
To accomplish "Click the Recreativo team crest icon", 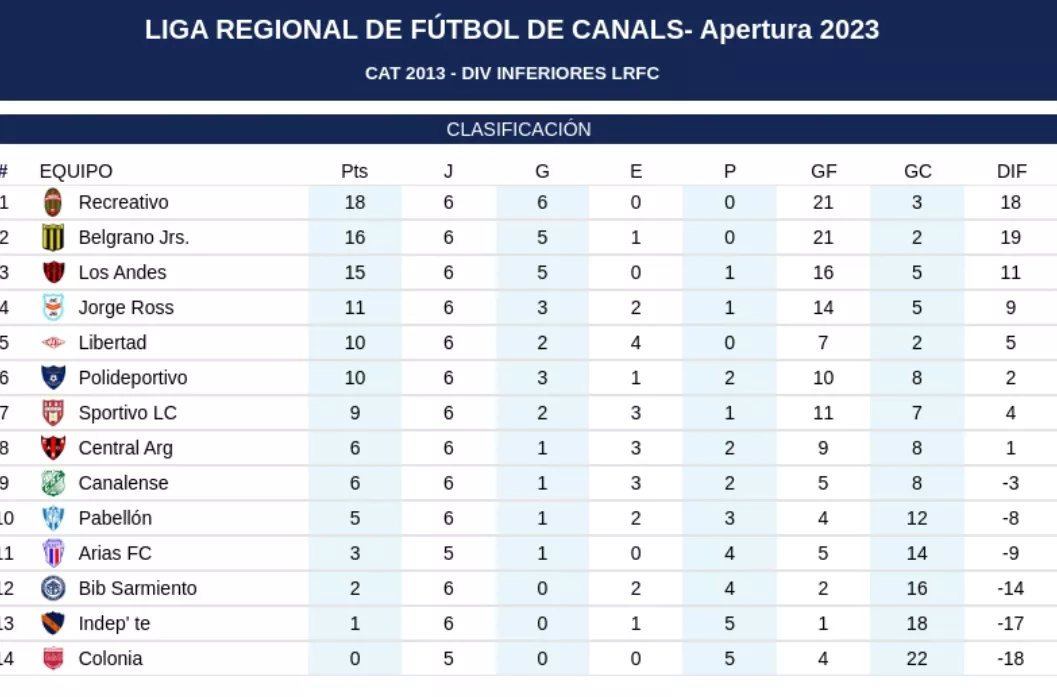I will pos(53,202).
